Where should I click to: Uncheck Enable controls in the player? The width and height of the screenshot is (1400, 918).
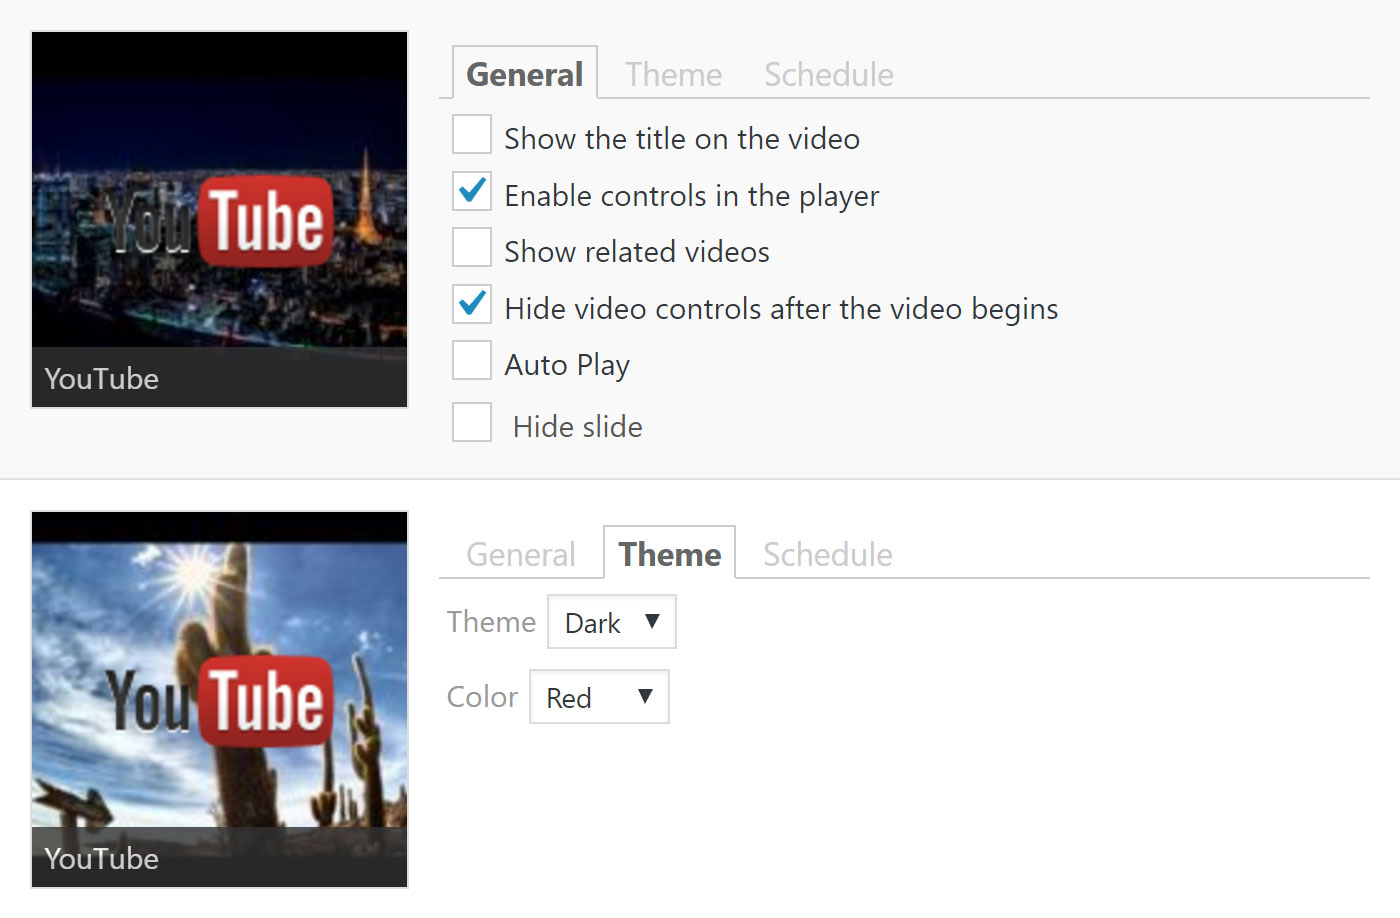click(472, 192)
